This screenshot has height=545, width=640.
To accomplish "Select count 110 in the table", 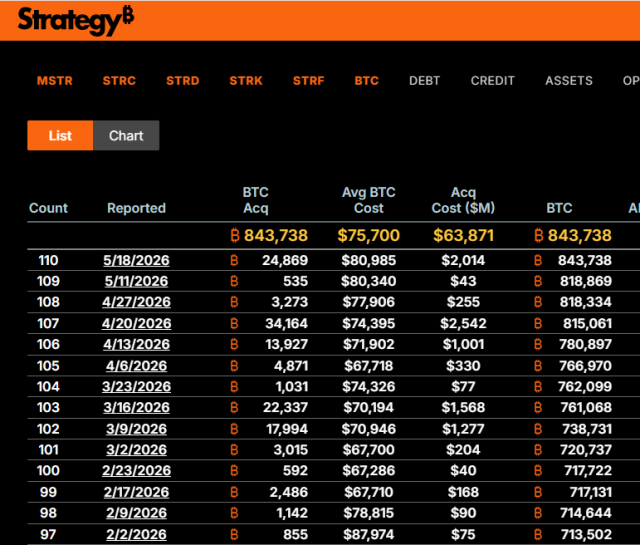I will (48, 260).
